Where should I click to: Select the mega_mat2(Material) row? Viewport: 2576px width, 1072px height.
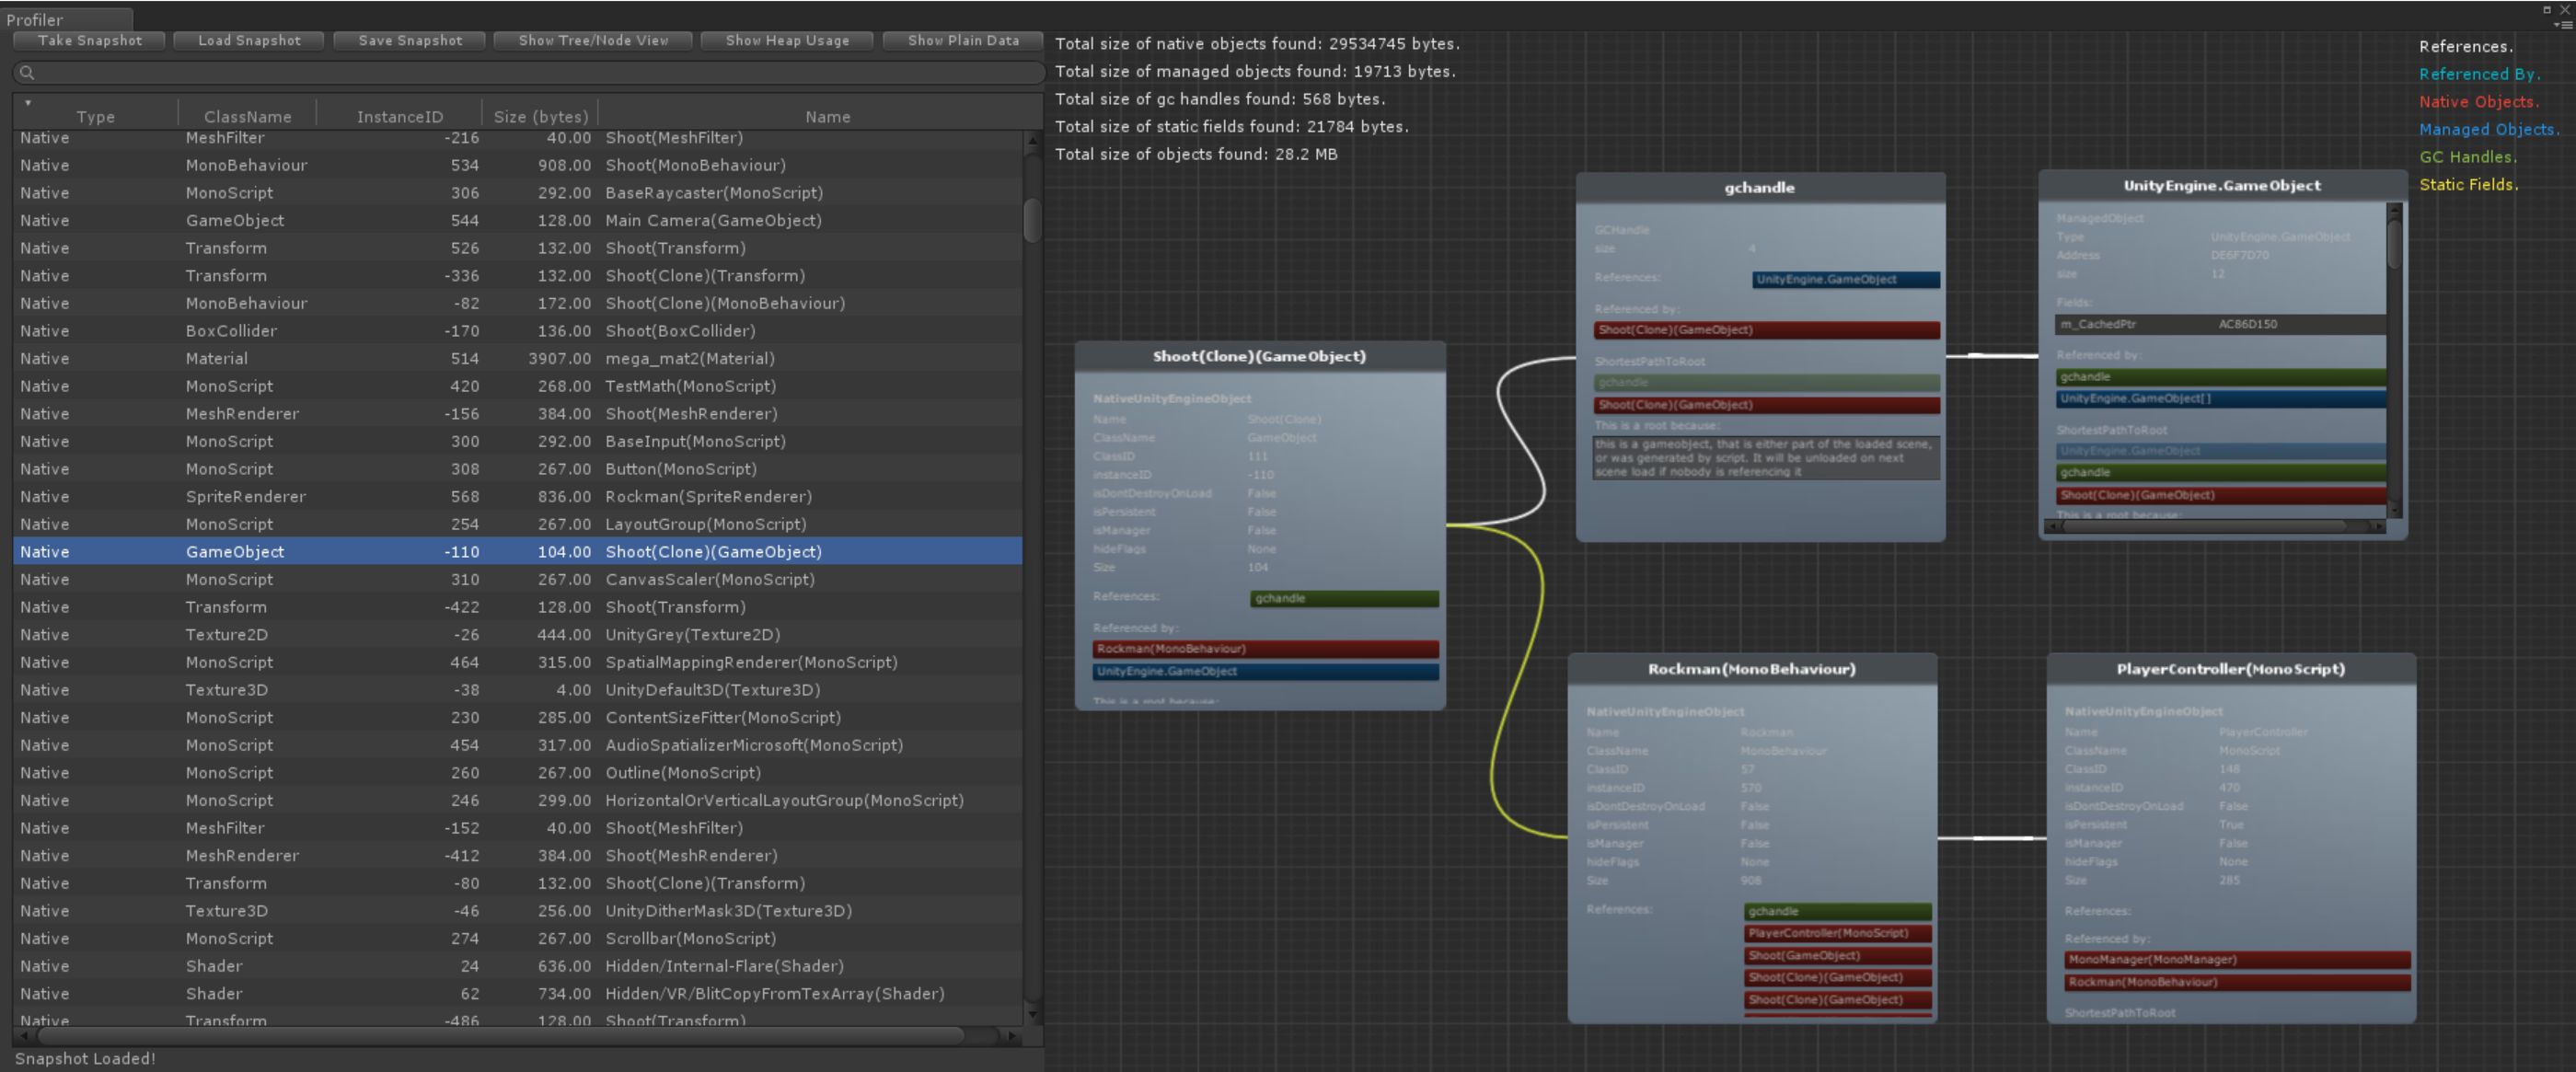tap(689, 358)
